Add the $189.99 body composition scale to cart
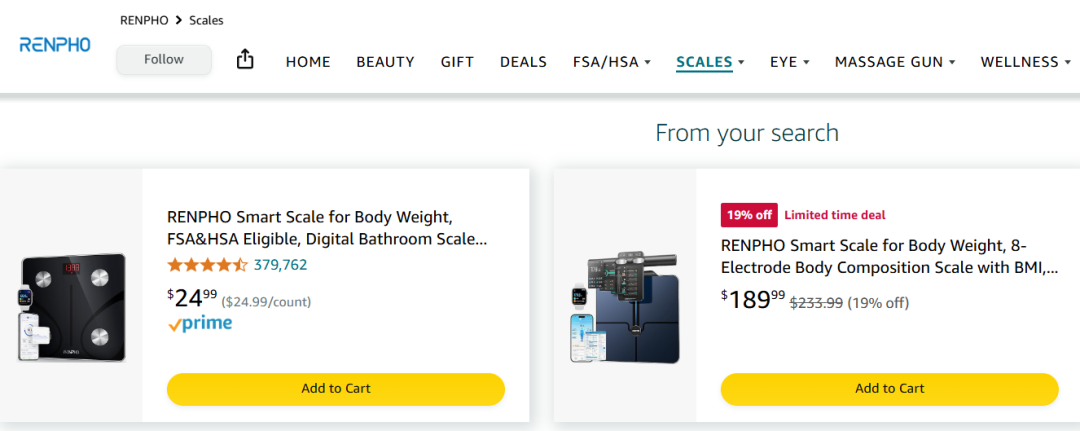This screenshot has height=431, width=1080. (x=889, y=389)
